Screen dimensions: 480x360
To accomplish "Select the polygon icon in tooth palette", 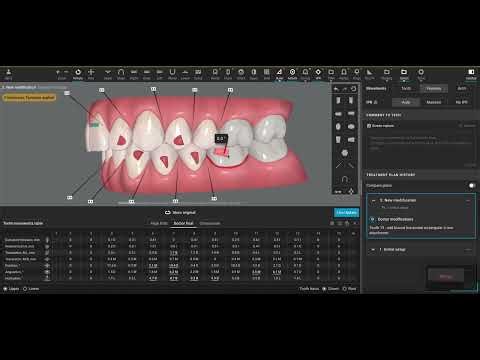I will pyautogui.click(x=345, y=153).
